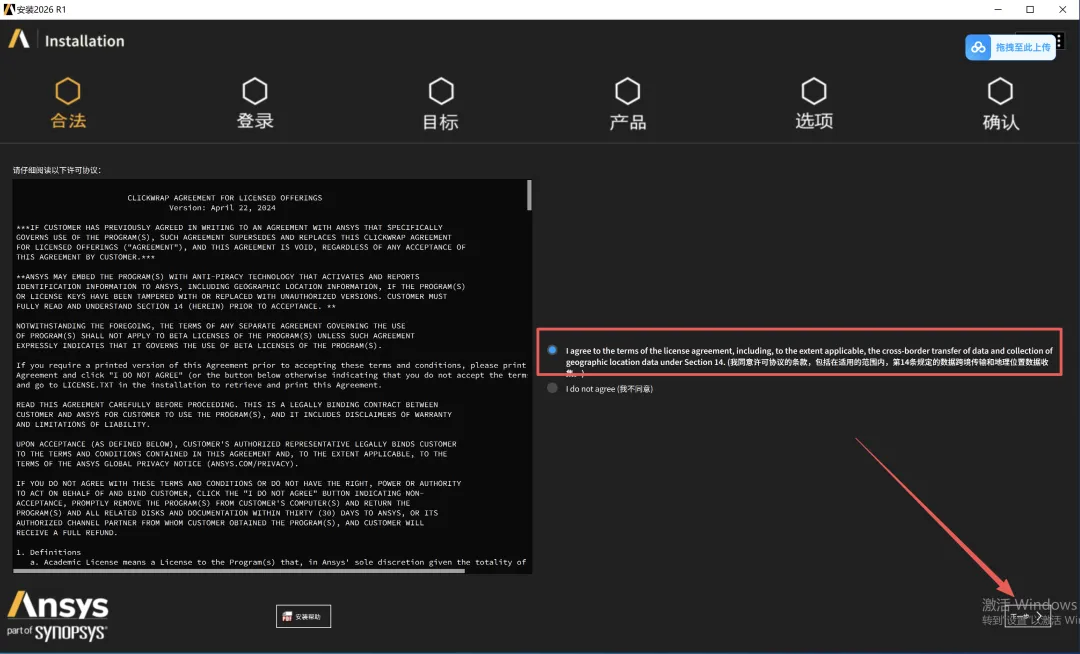Viewport: 1080px width, 654px height.
Task: Click the title bar Ansys application icon
Action: click(9, 10)
